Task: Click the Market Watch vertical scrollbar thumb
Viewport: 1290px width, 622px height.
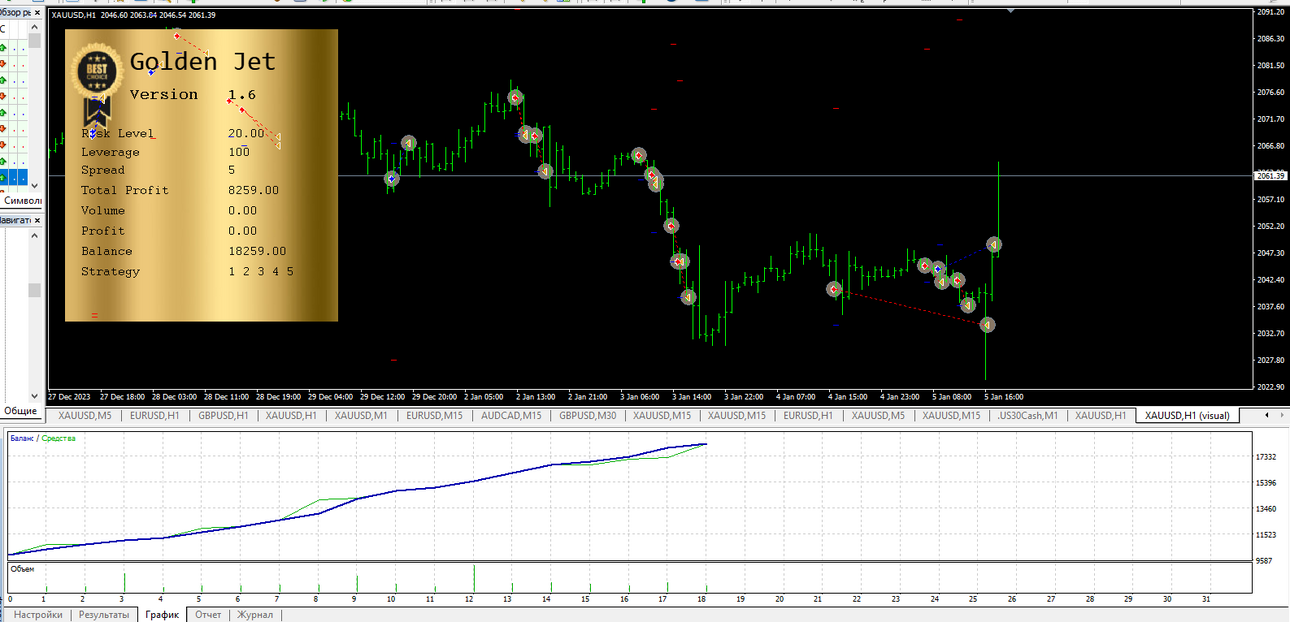Action: [34, 40]
